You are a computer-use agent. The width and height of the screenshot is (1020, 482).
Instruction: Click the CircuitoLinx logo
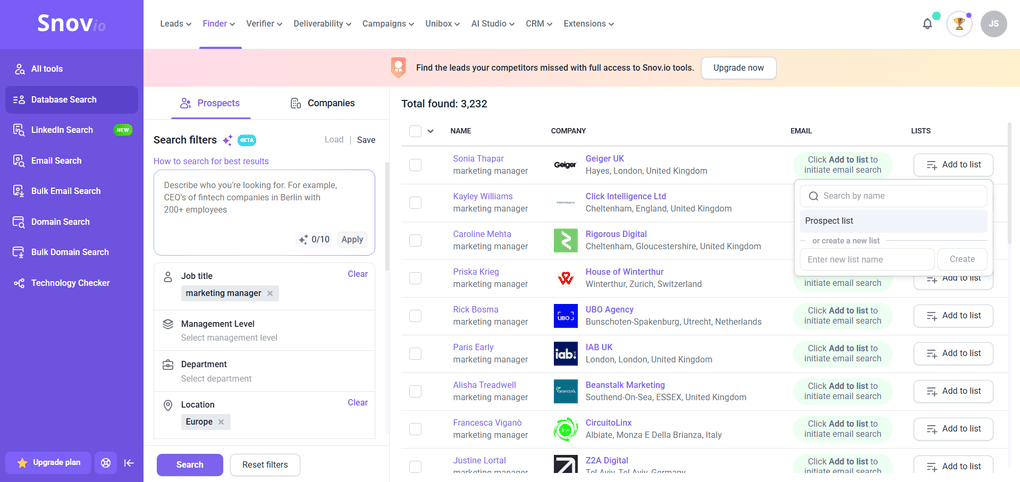coord(565,429)
